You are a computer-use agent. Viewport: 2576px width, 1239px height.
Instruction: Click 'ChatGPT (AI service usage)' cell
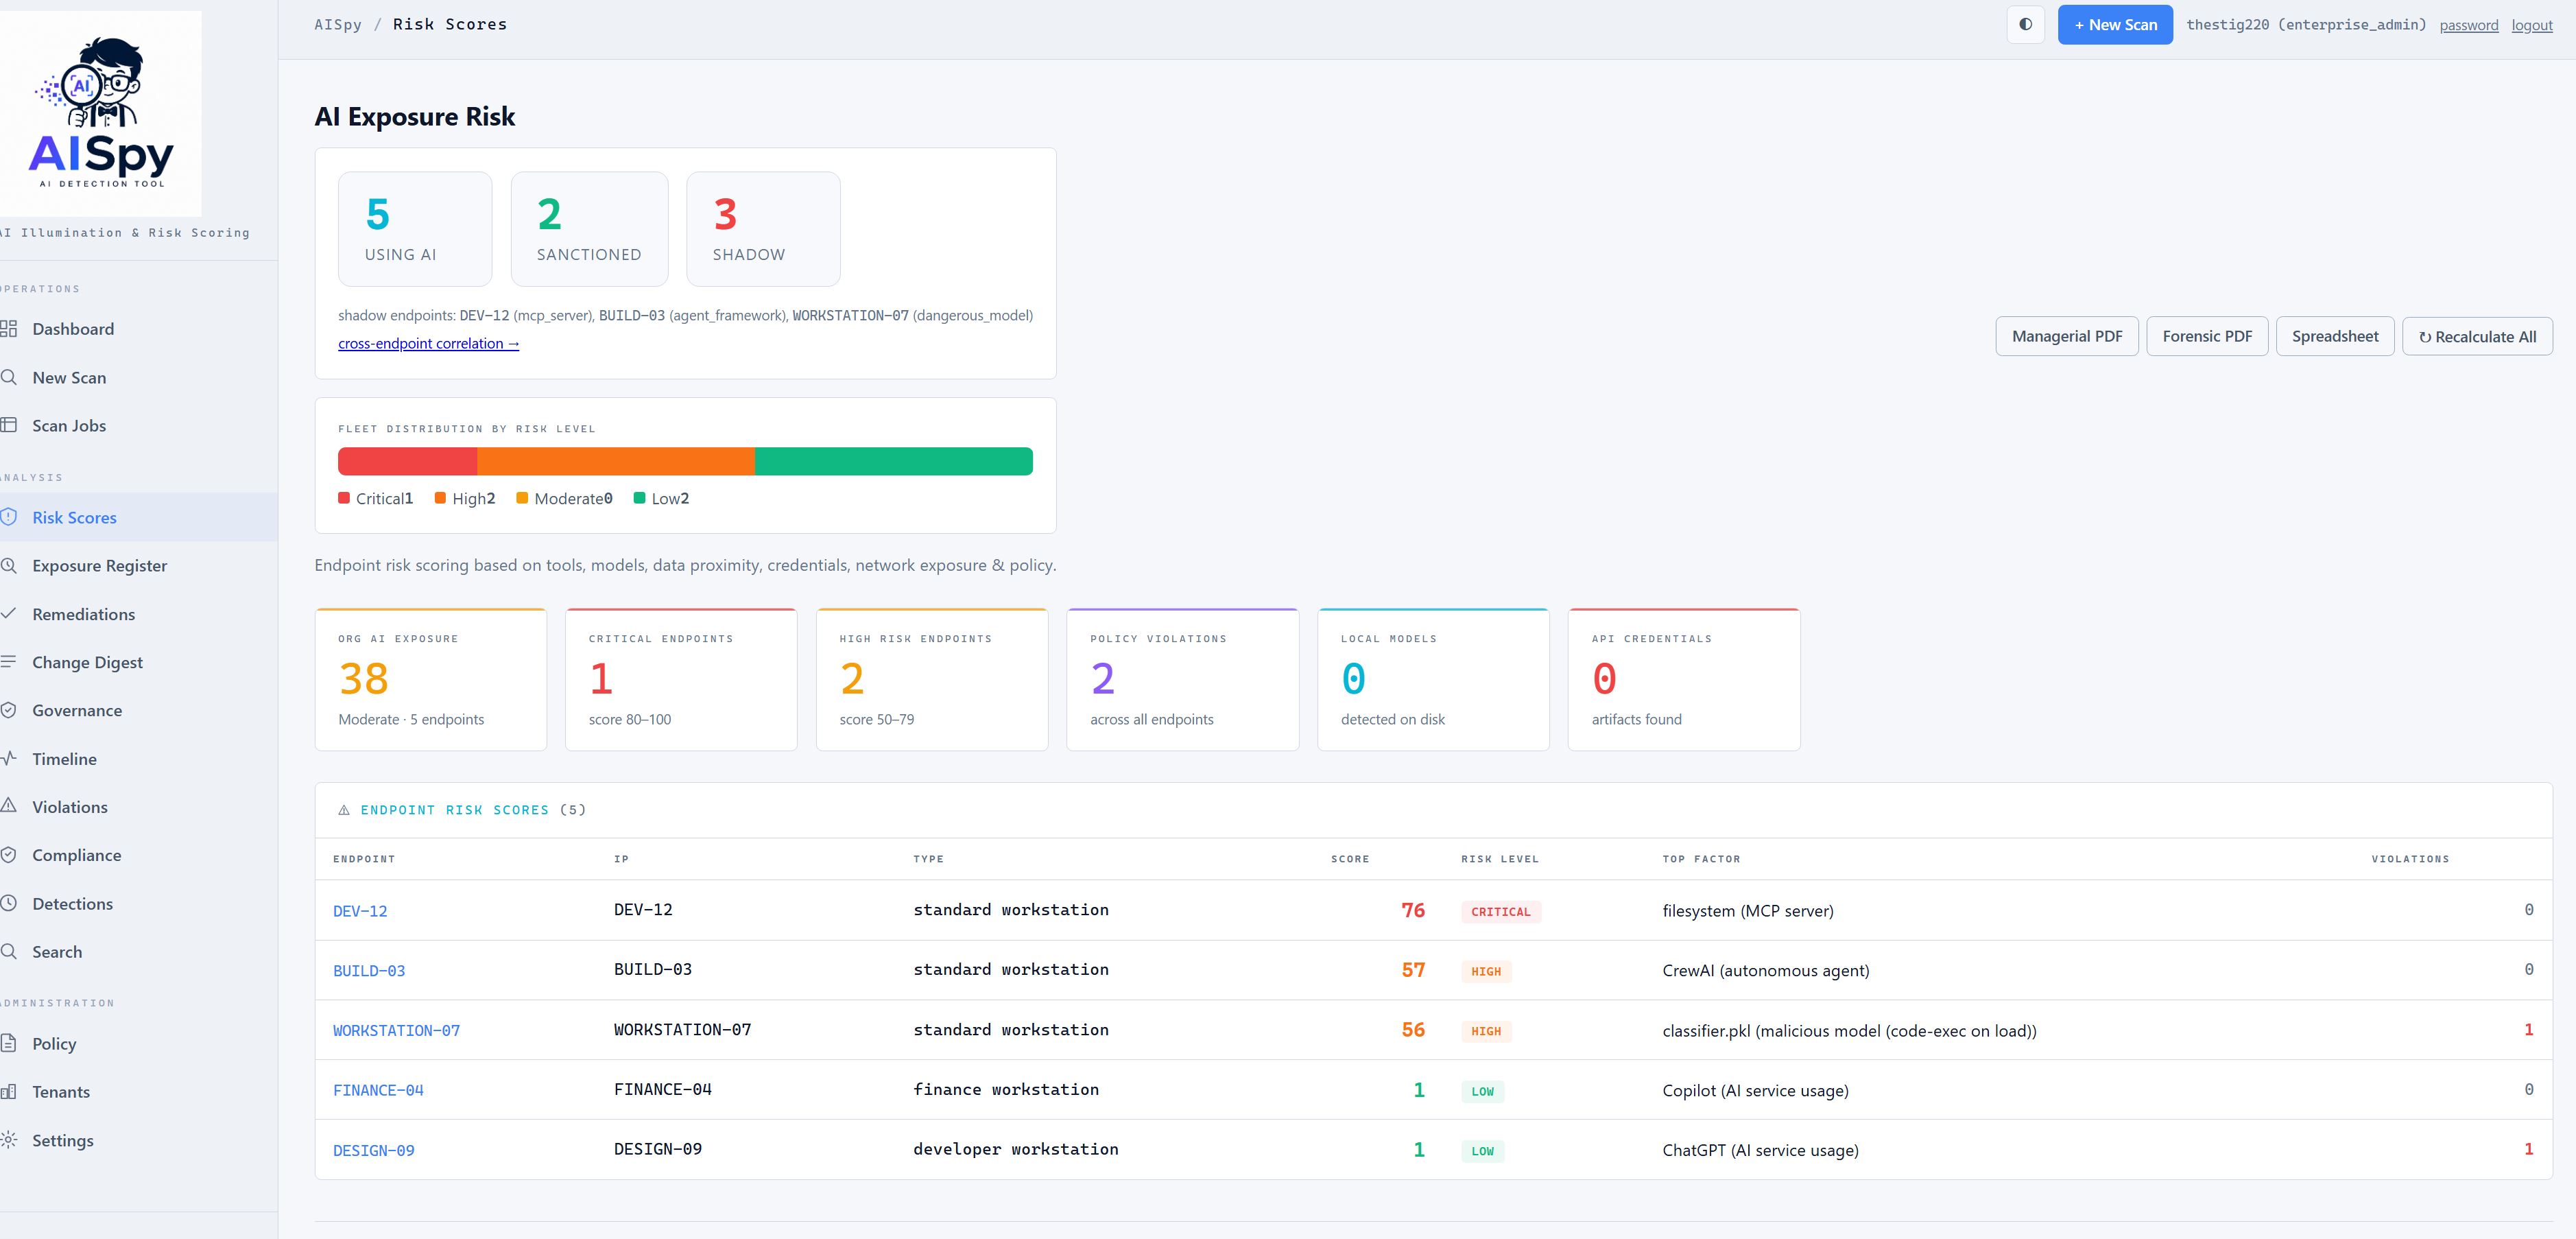click(x=1760, y=1150)
